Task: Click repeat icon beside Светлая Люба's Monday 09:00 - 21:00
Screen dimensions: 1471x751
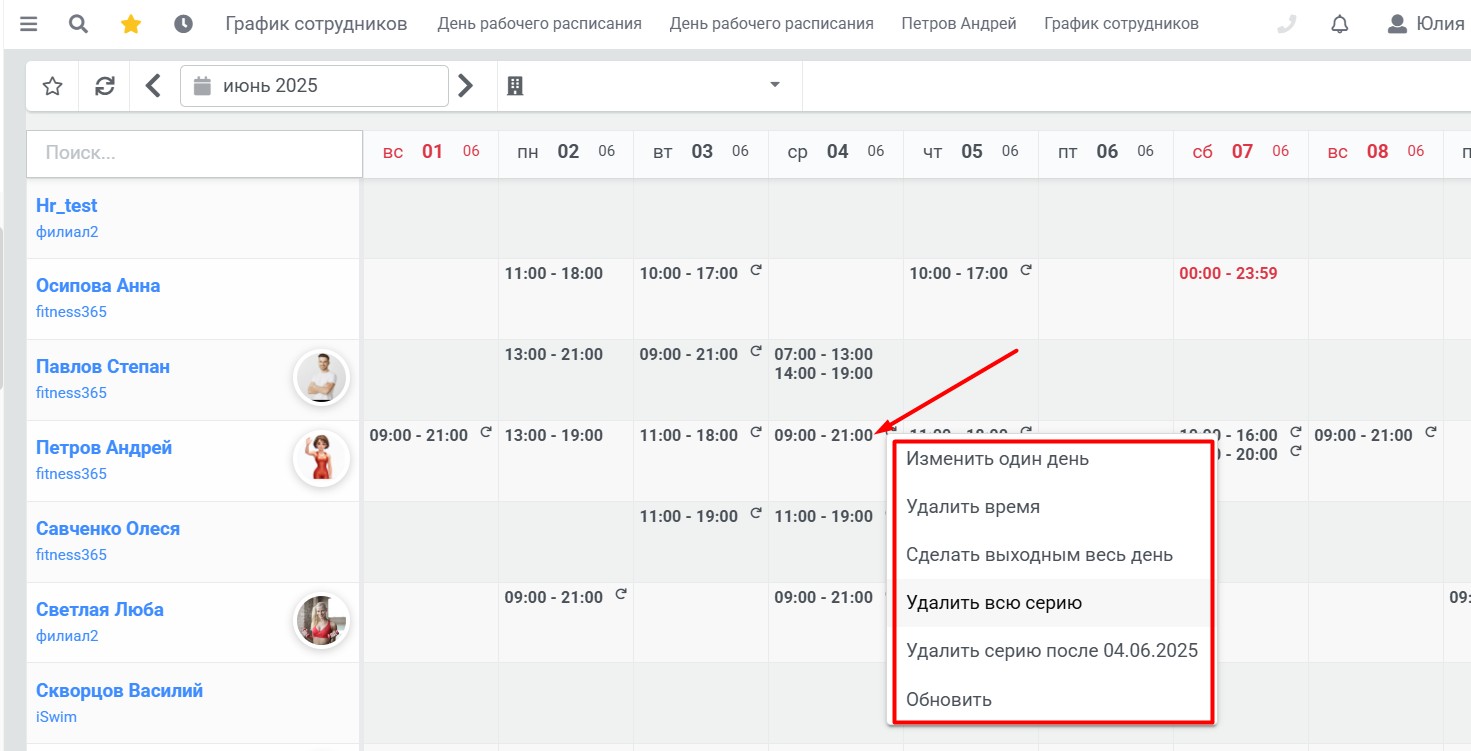Action: click(x=621, y=594)
